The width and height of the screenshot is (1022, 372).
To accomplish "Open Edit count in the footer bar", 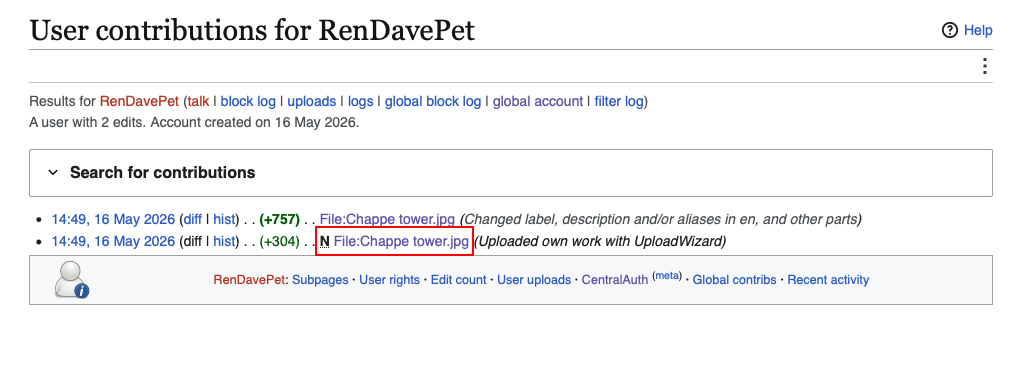I will tap(459, 280).
